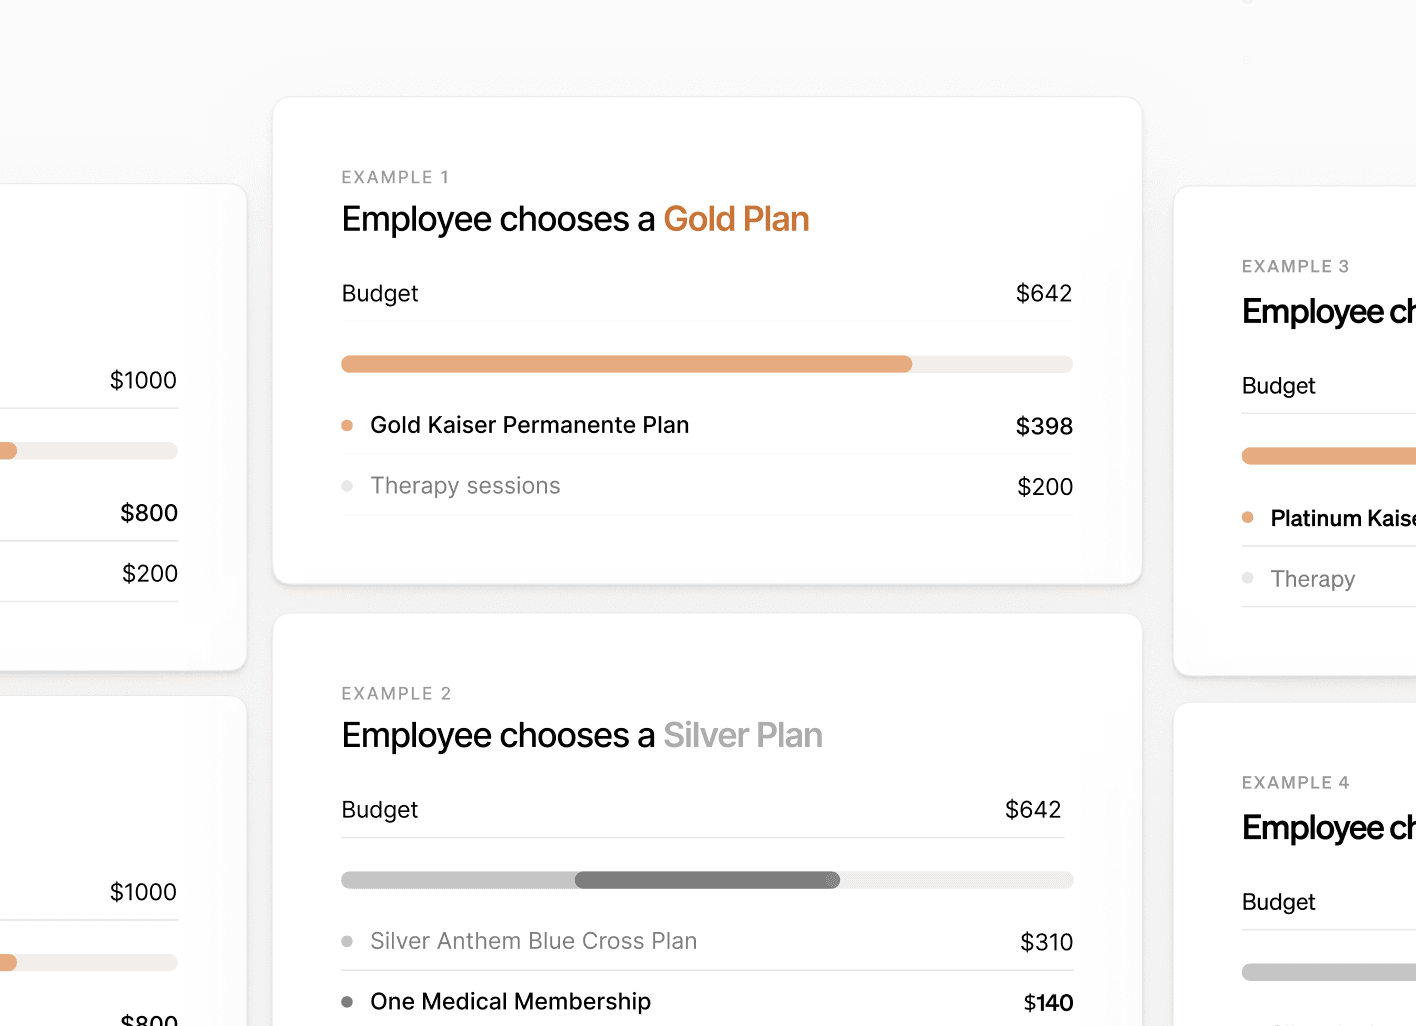The width and height of the screenshot is (1416, 1026).
Task: Select the Gold Kaiser Permanente Plan row
Action: 529,425
